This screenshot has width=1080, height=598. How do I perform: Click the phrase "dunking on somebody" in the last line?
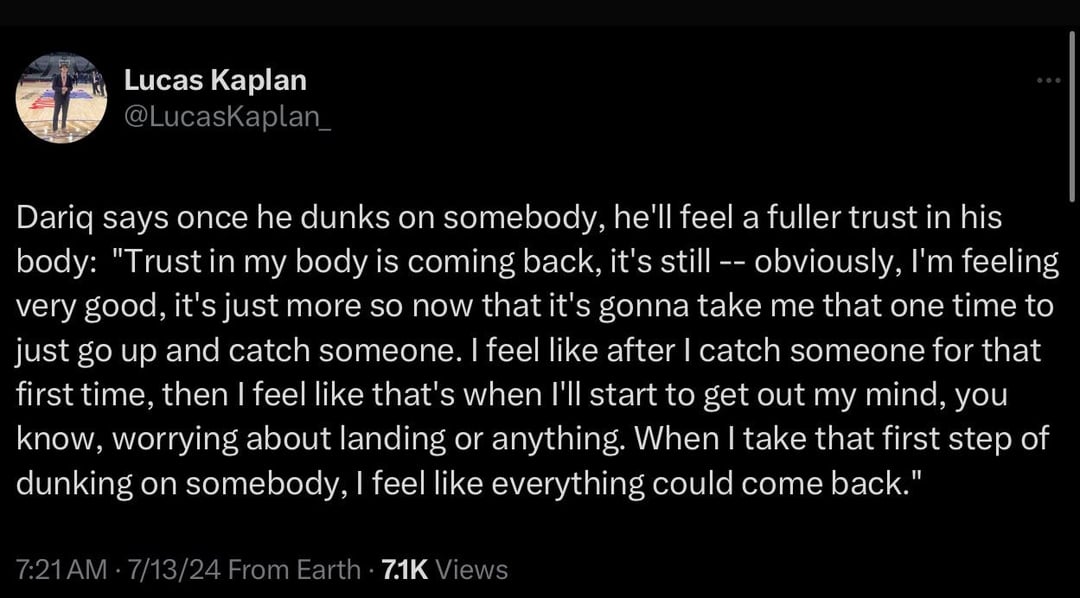[x=171, y=482]
